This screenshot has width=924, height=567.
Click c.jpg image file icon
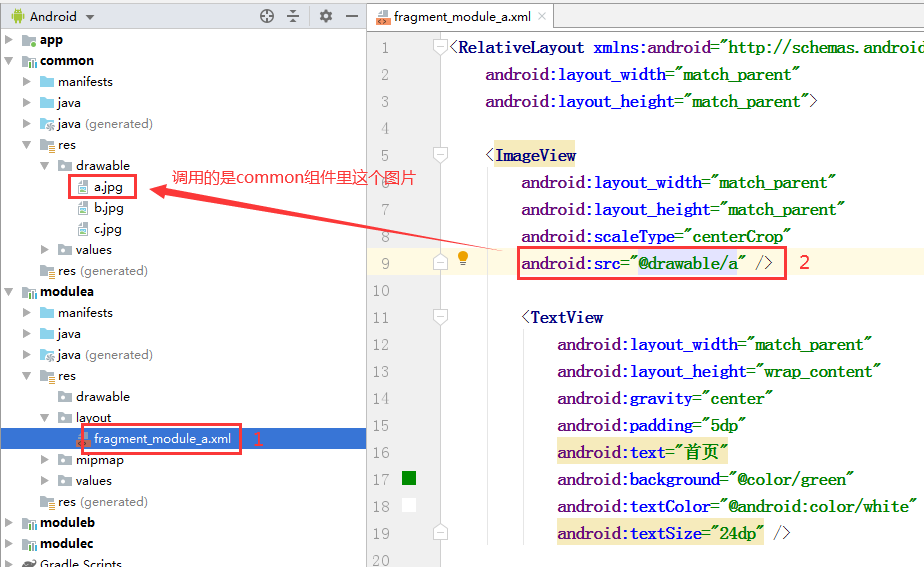pyautogui.click(x=83, y=230)
